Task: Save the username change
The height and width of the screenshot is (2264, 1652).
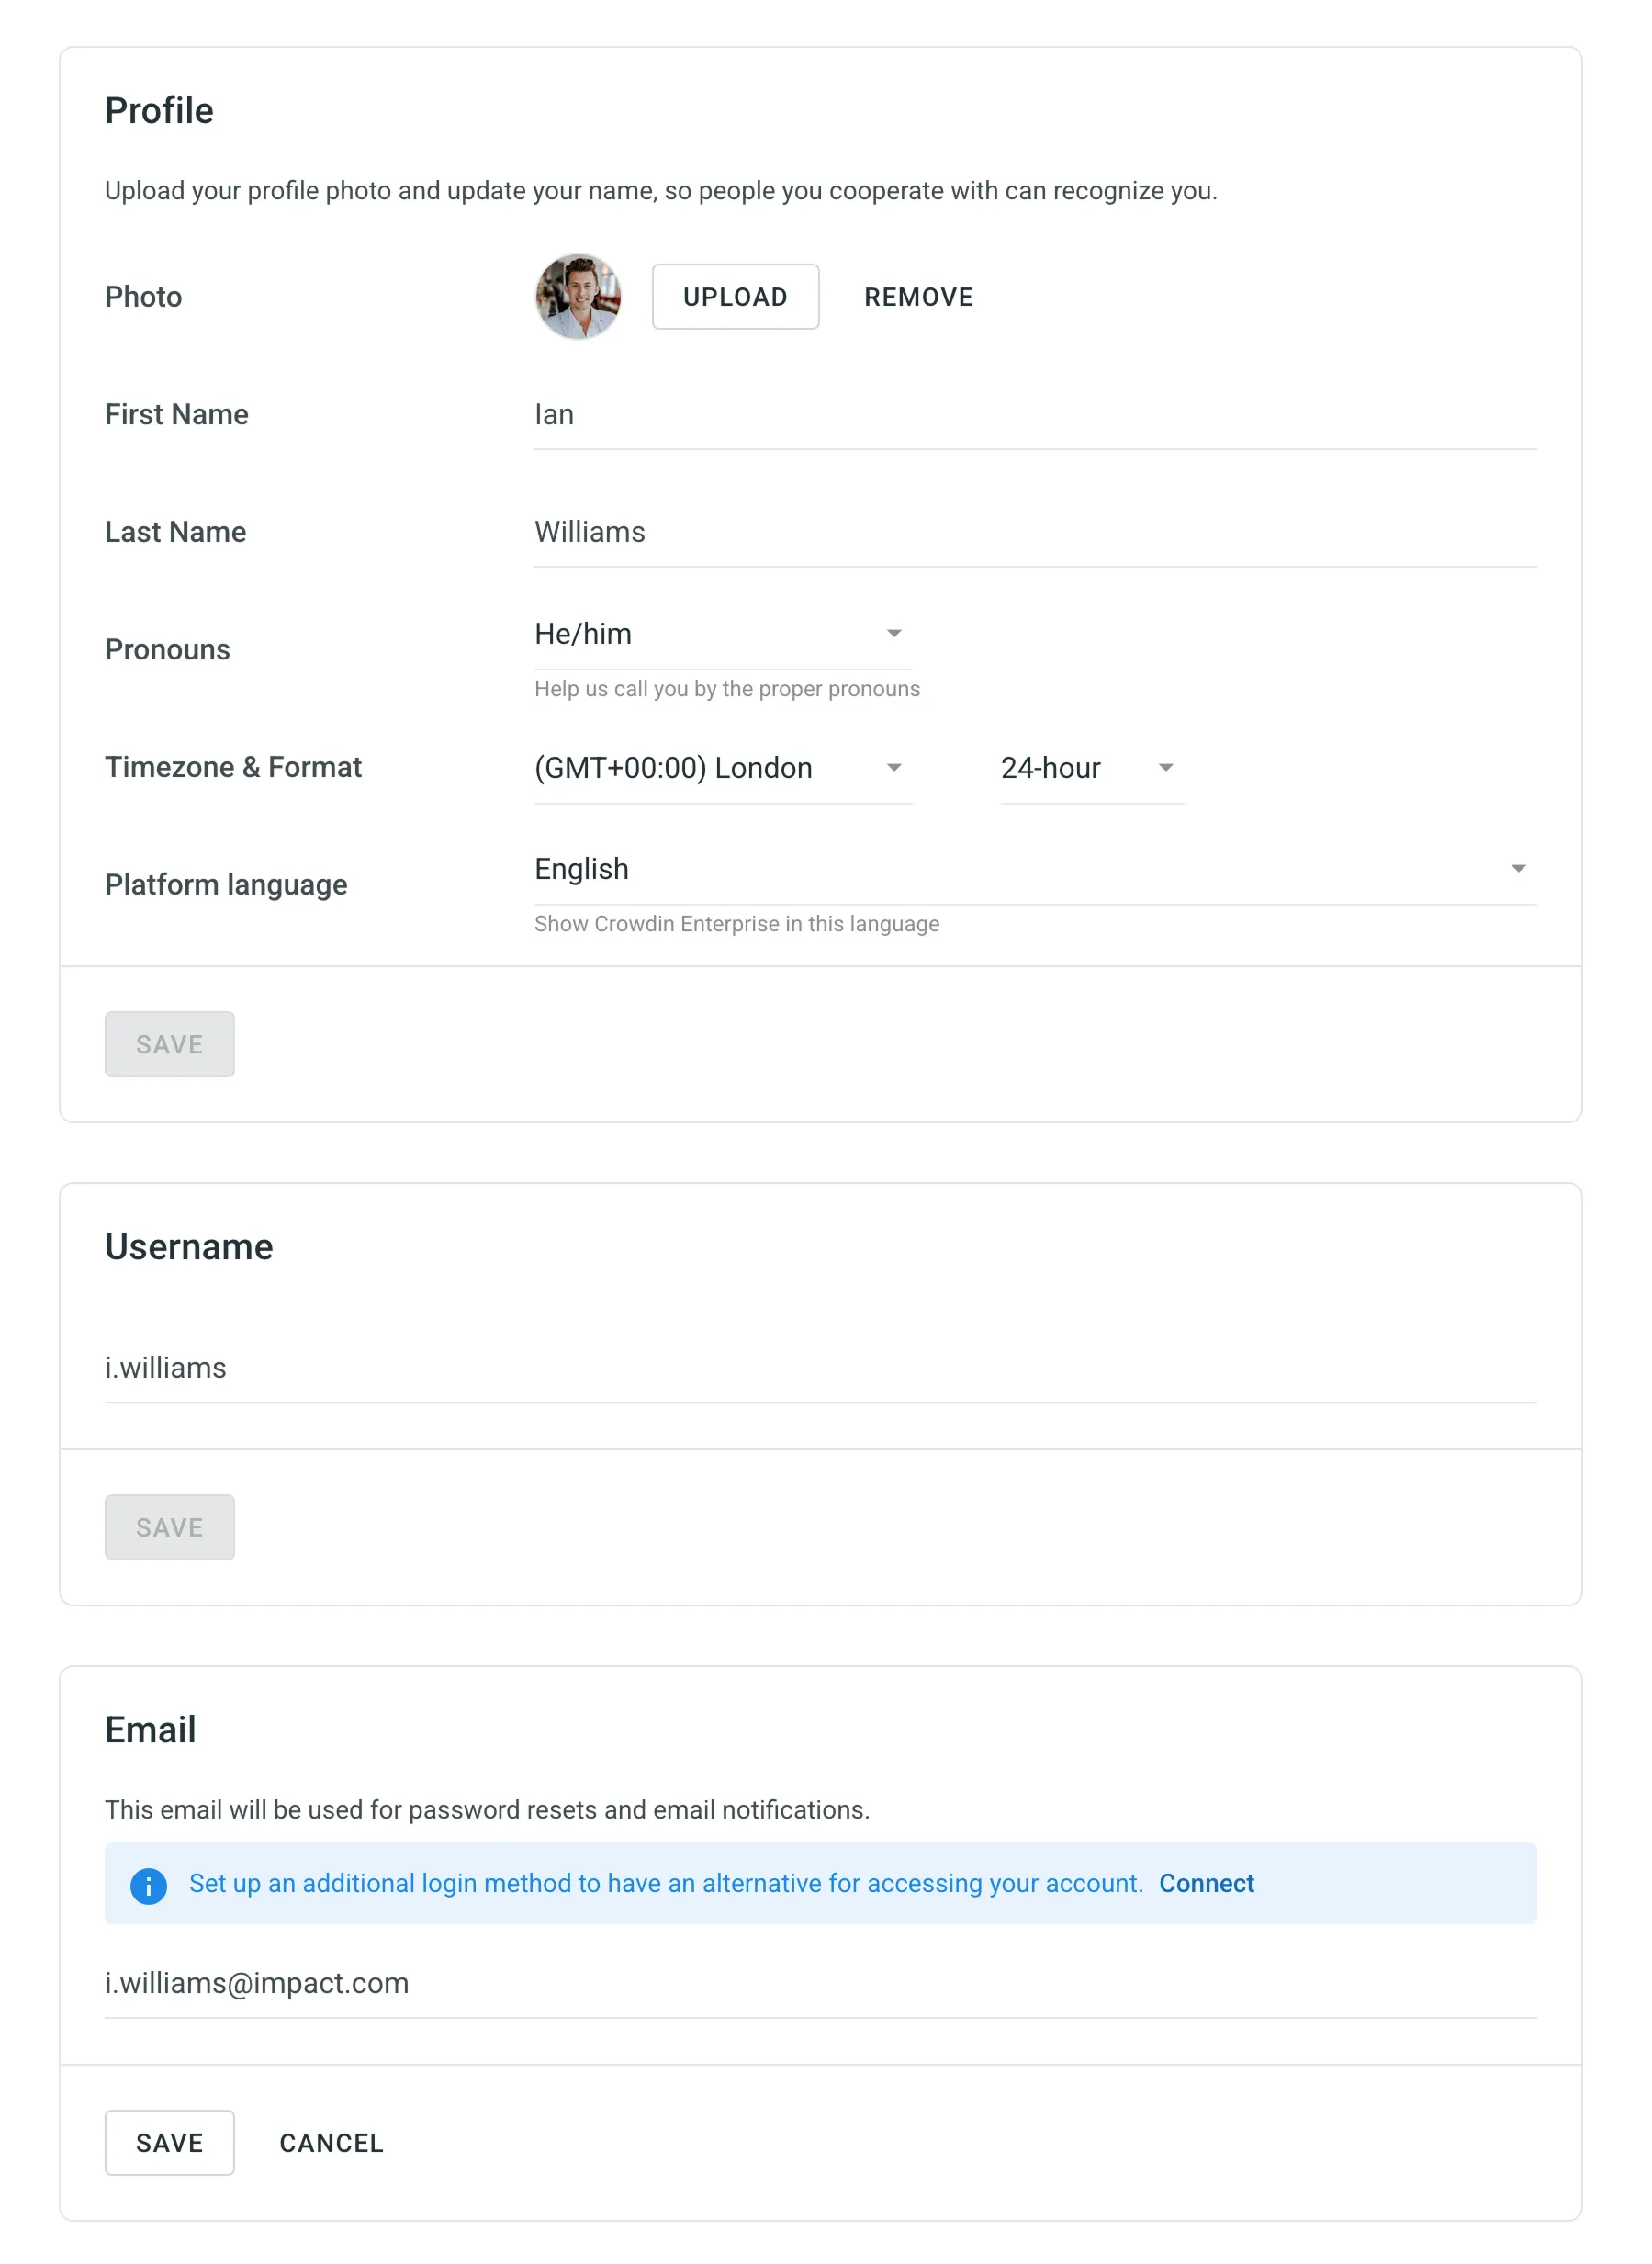Action: (x=169, y=1527)
